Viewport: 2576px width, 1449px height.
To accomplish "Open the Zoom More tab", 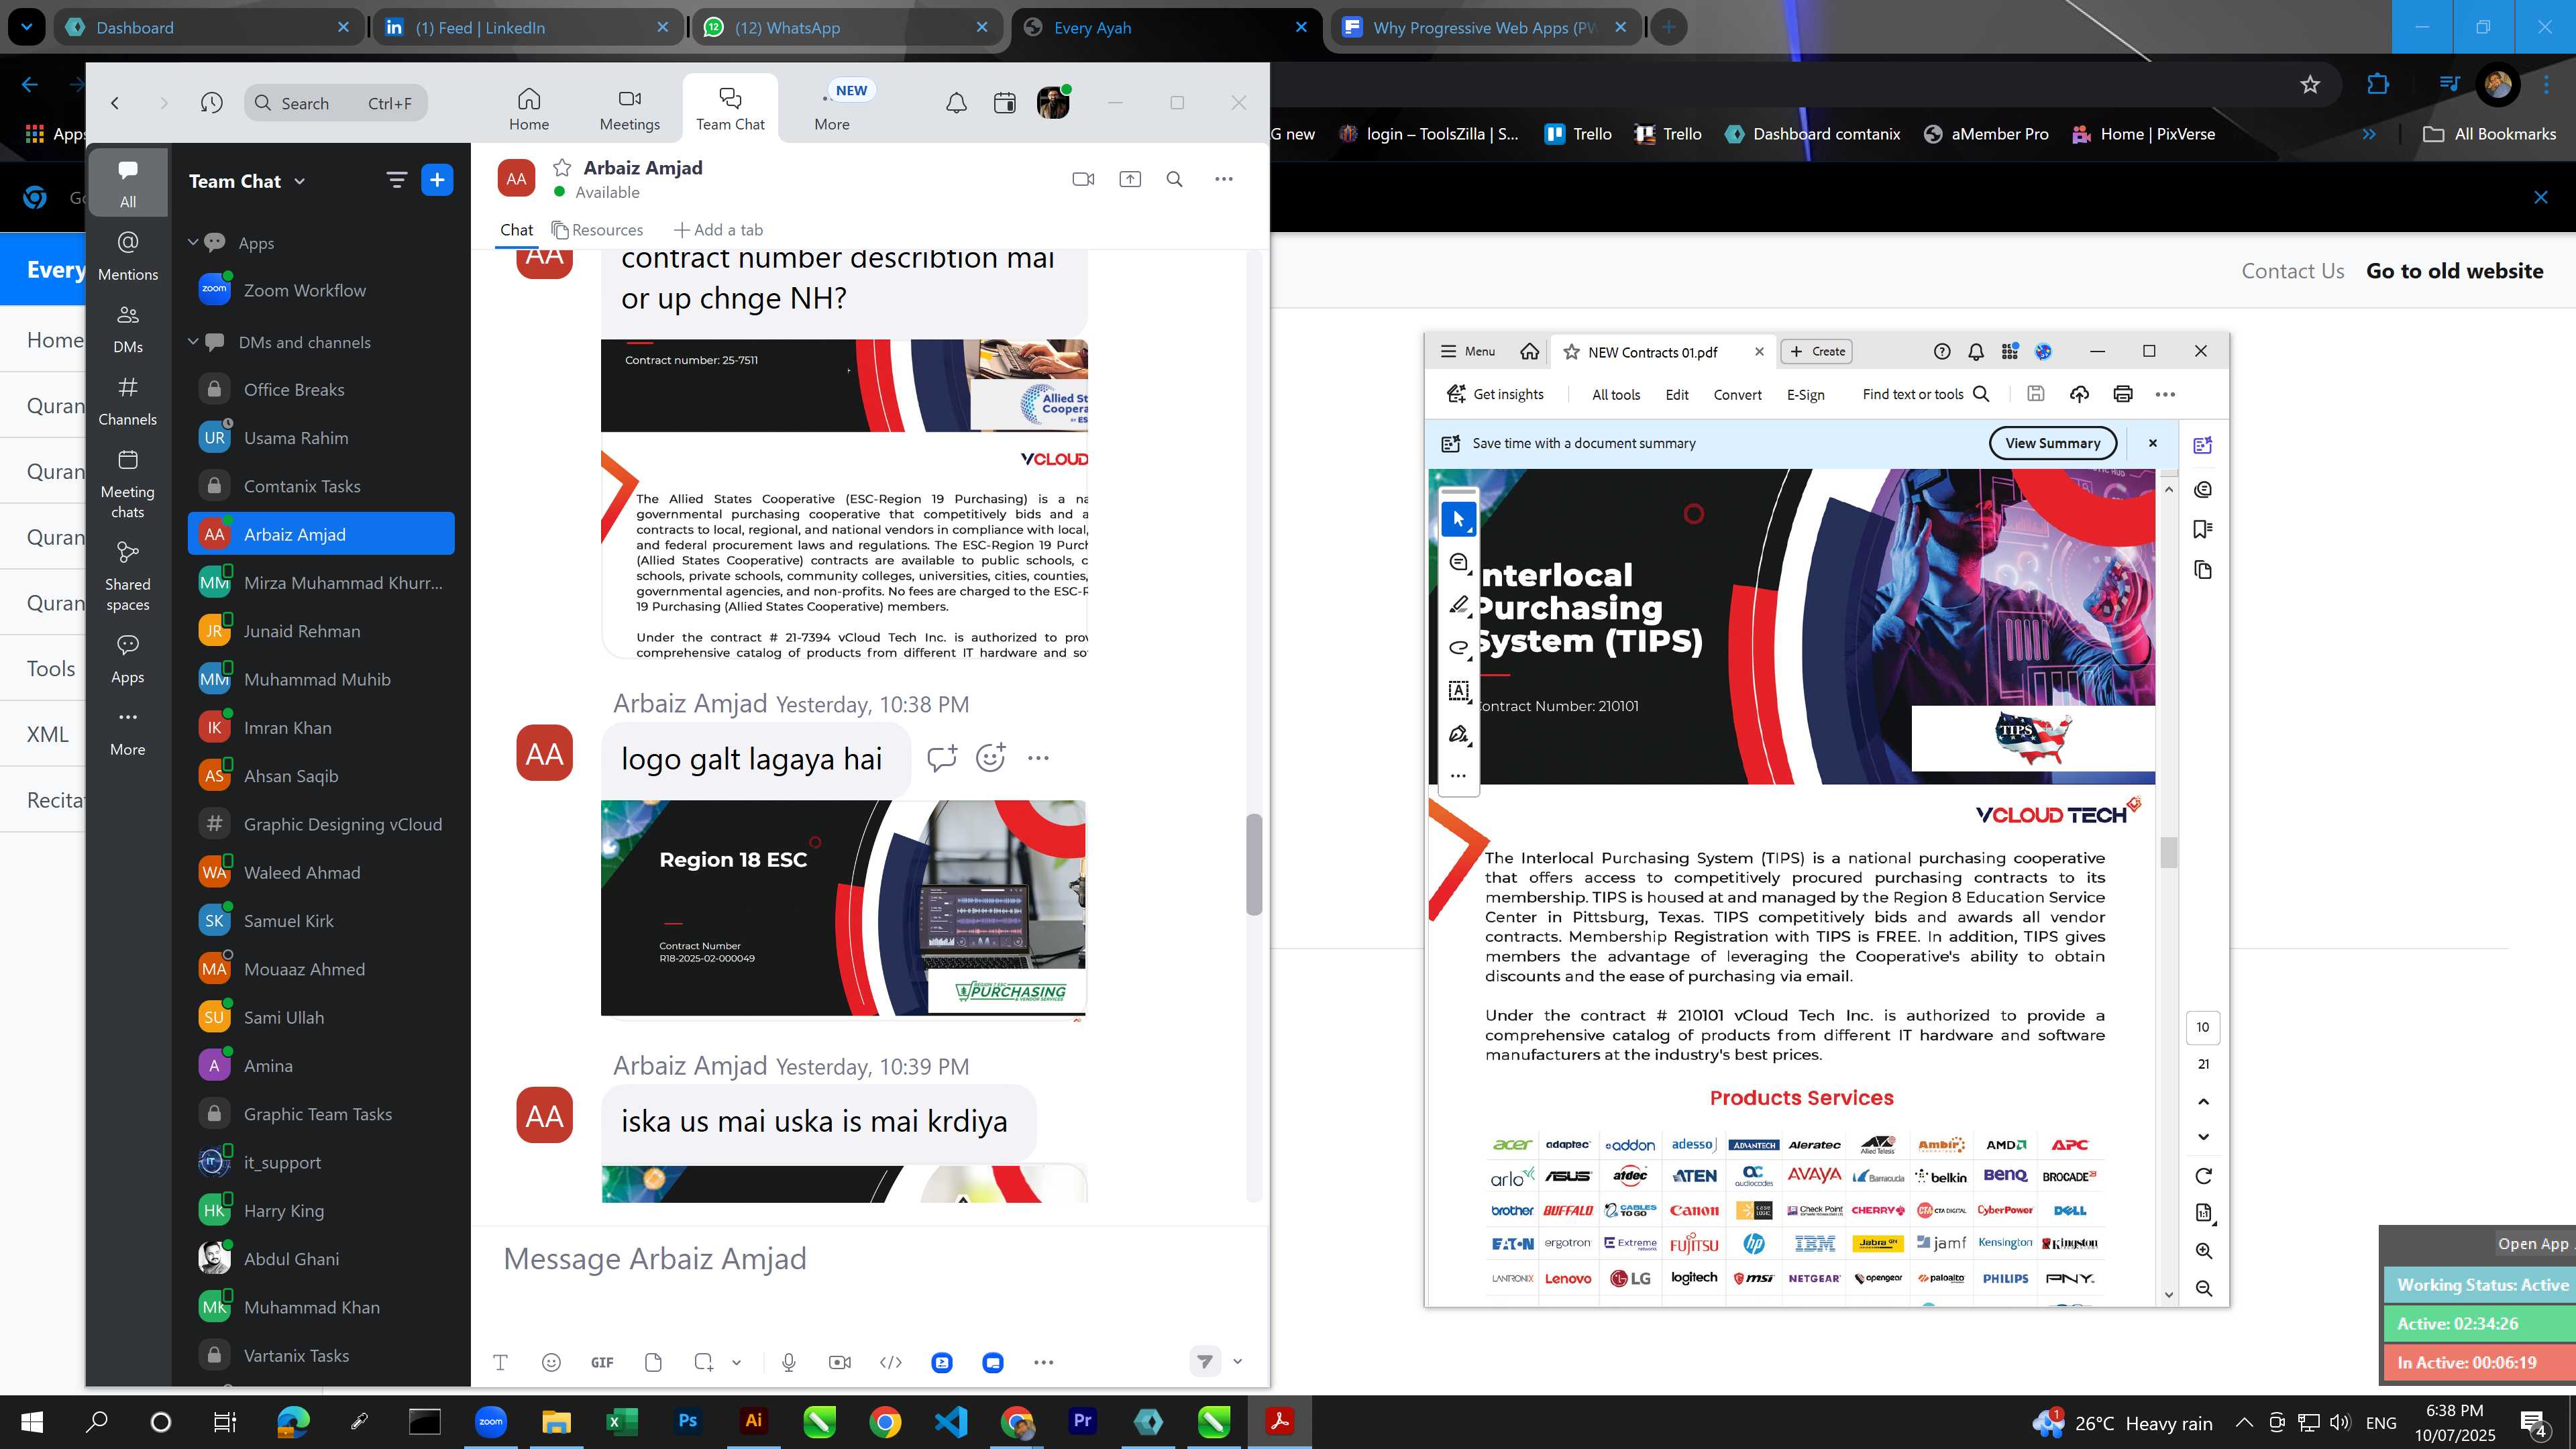I will (832, 109).
